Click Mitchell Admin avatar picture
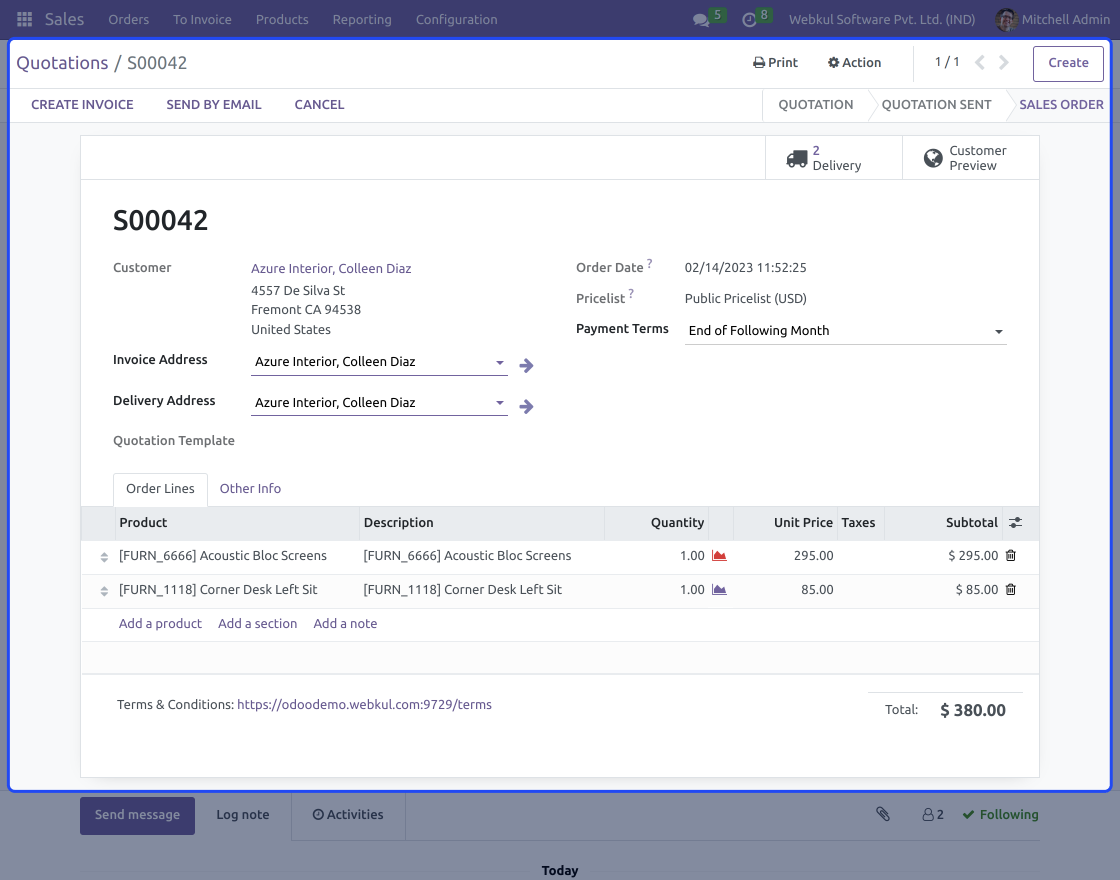1120x880 pixels. click(x=1006, y=19)
